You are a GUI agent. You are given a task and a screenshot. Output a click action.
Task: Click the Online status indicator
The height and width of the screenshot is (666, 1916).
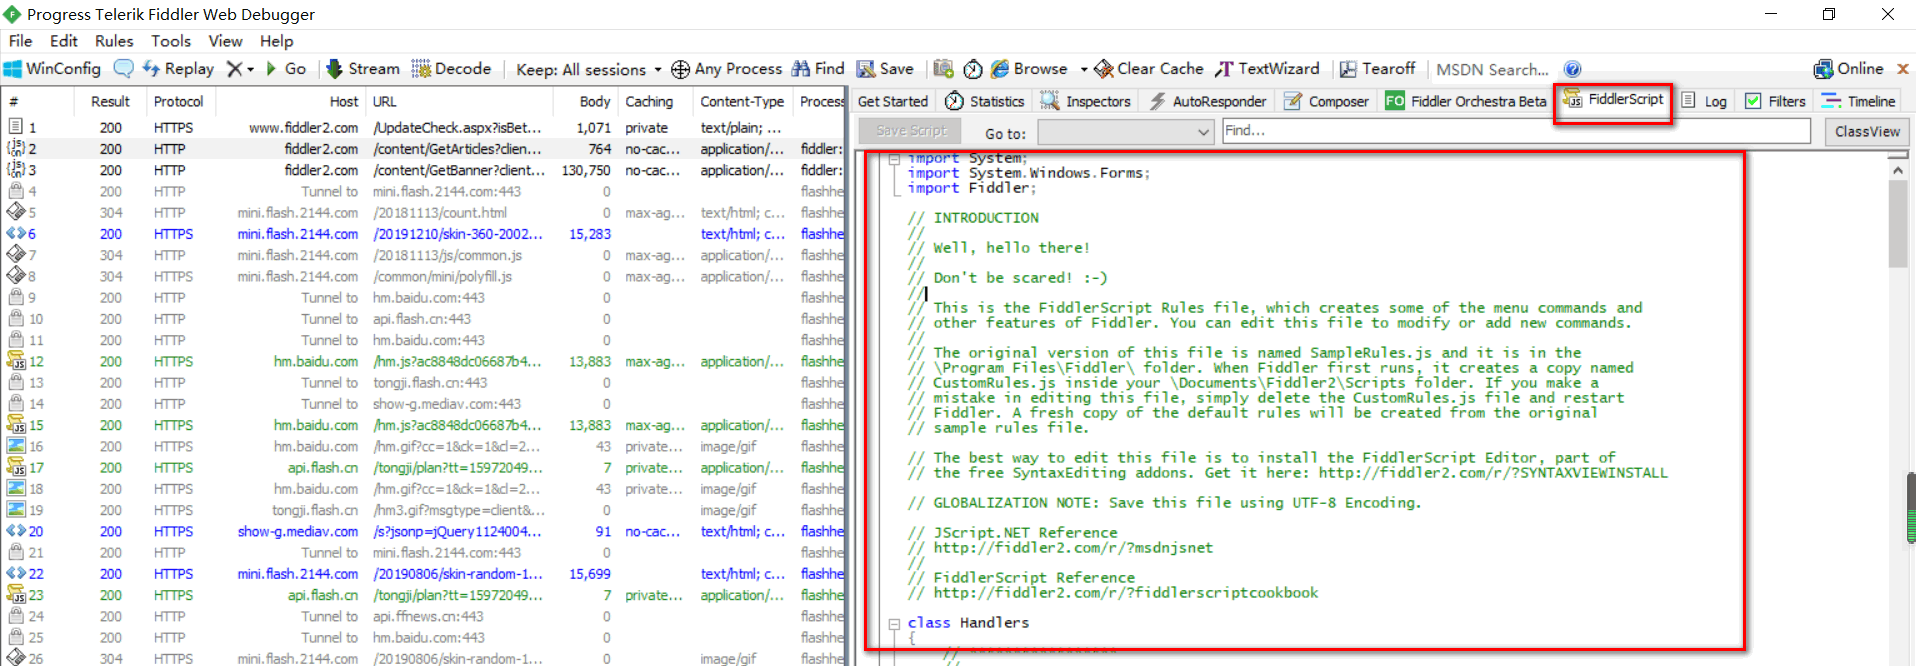(x=1848, y=68)
